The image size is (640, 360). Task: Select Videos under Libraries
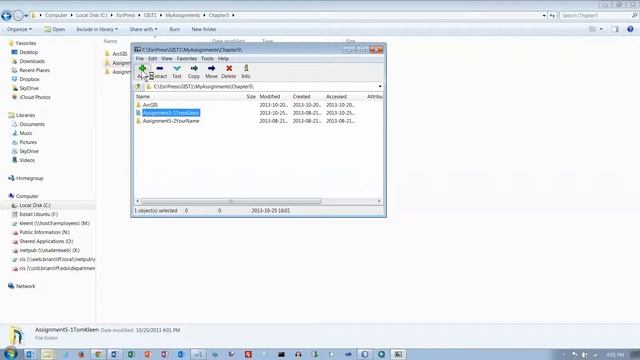(27, 160)
